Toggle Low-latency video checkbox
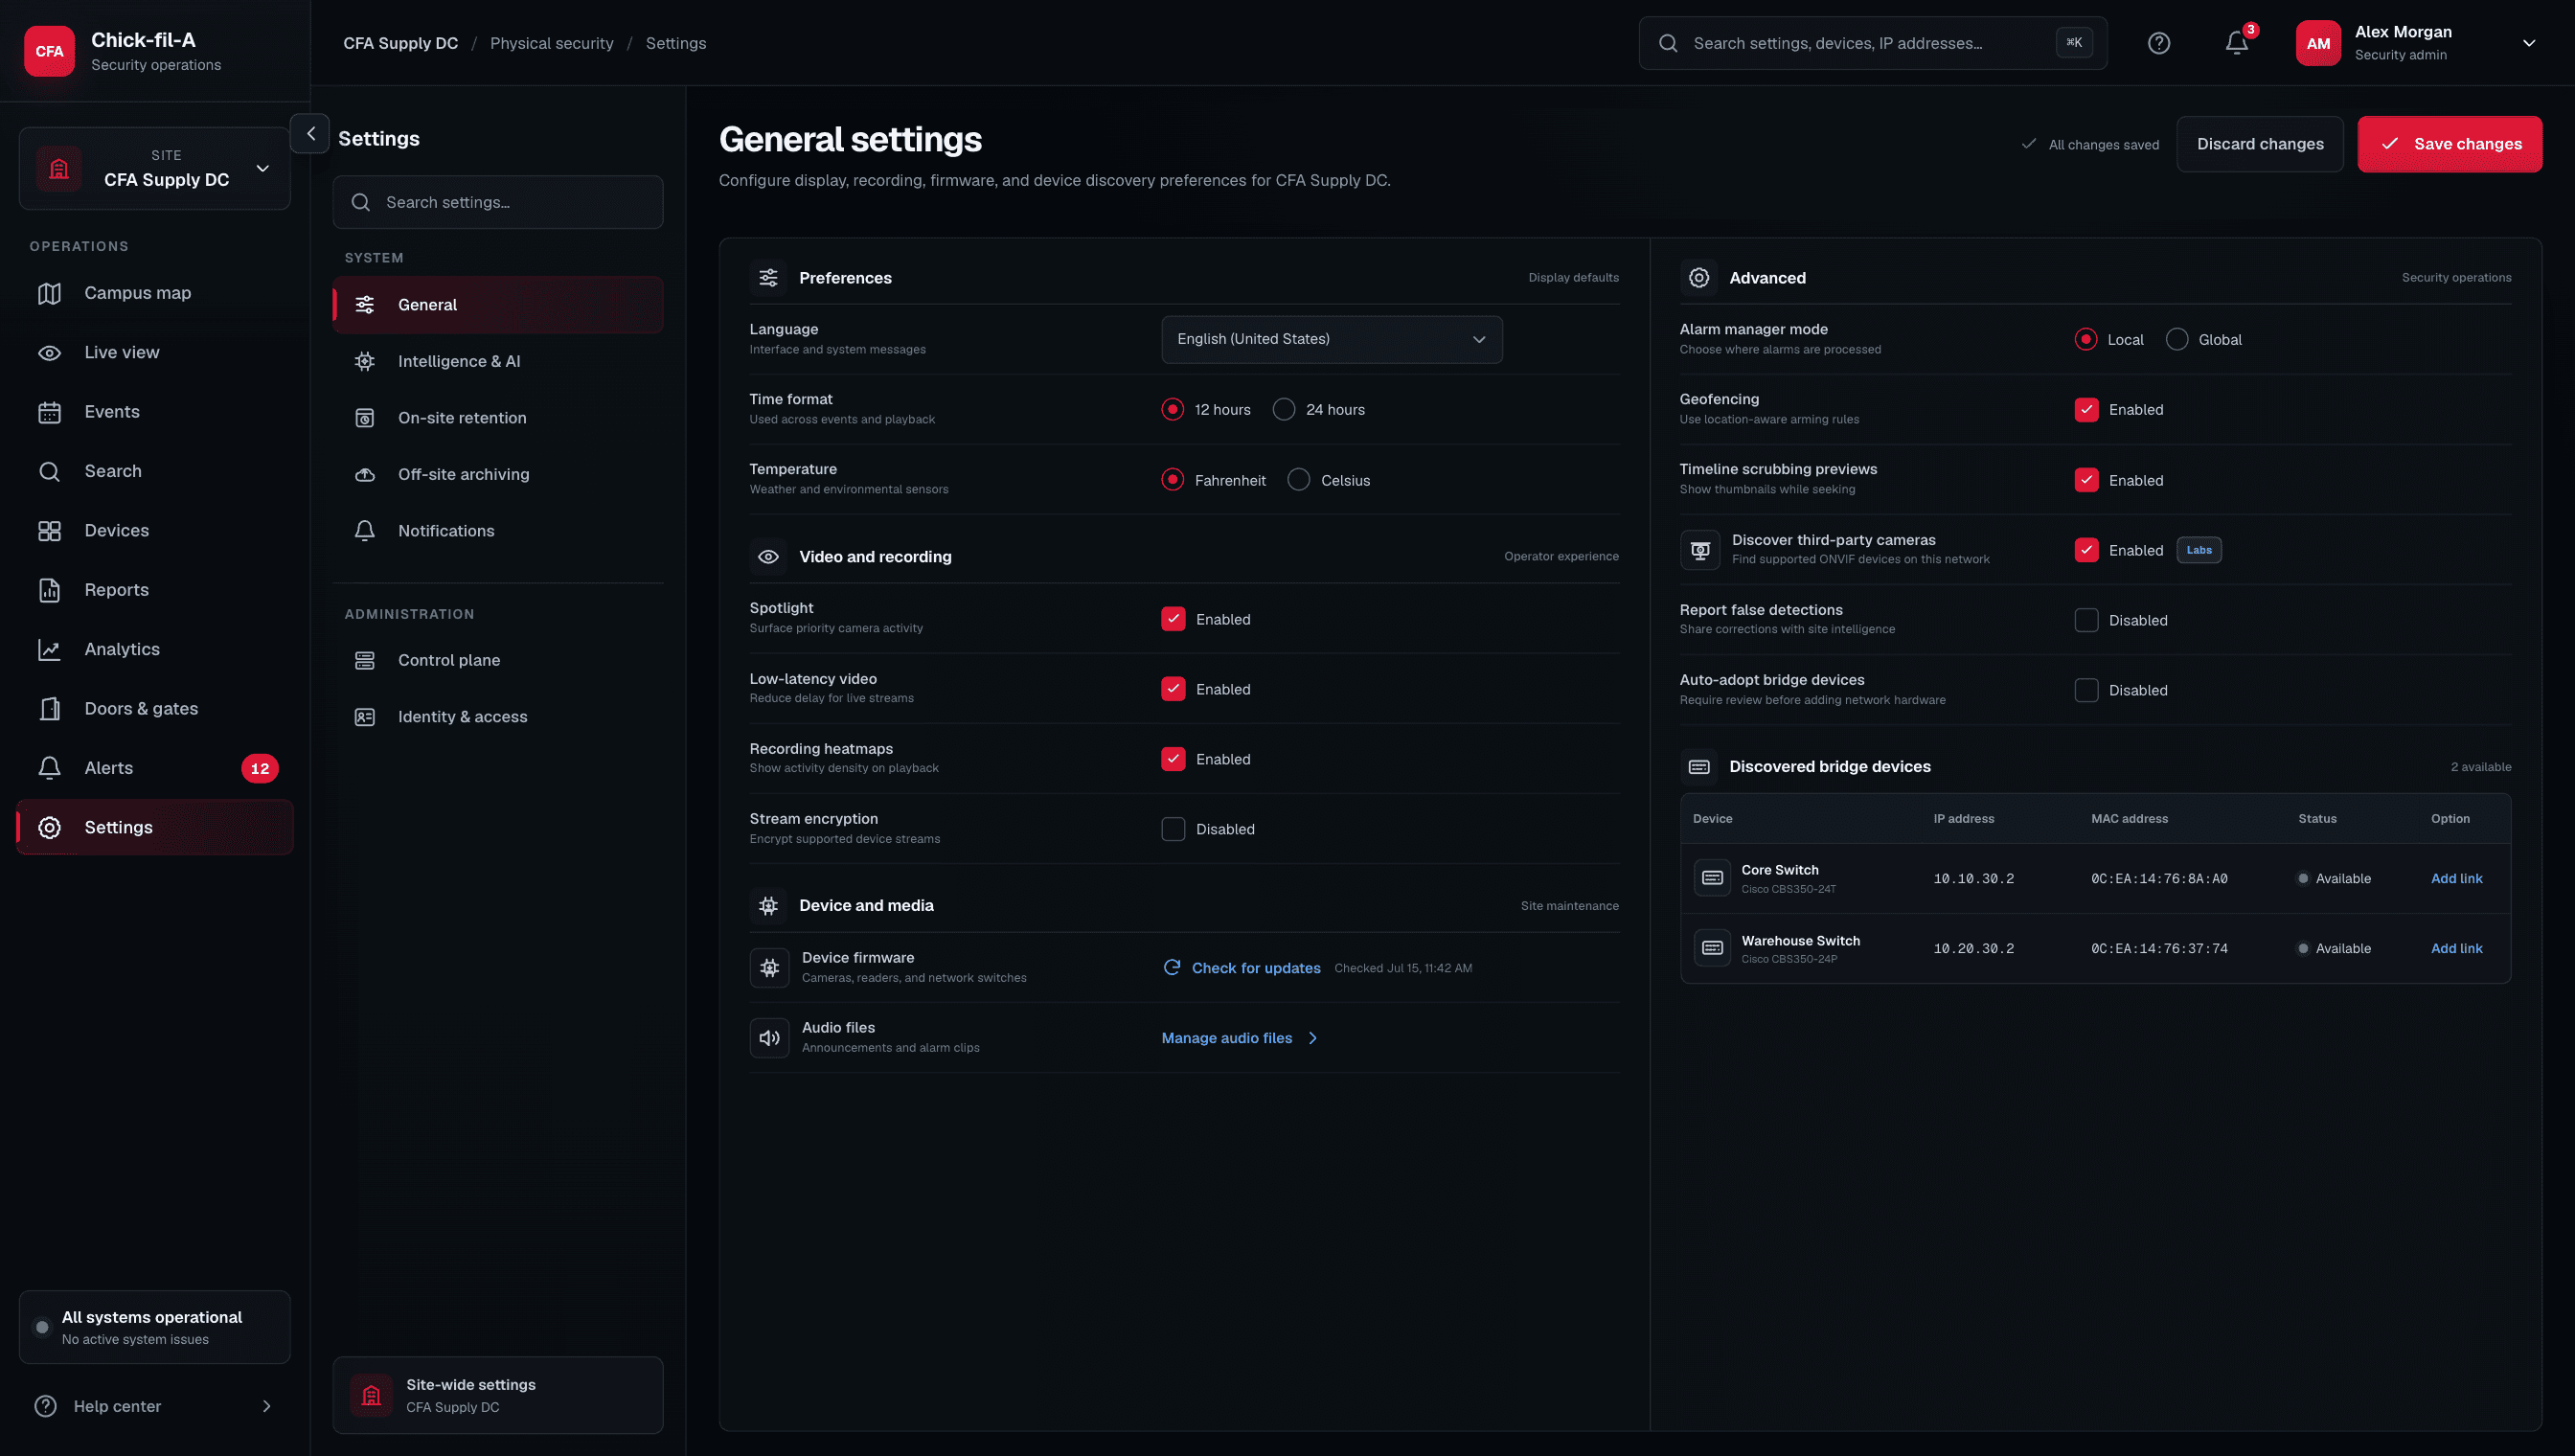The width and height of the screenshot is (2575, 1456). click(x=1172, y=689)
